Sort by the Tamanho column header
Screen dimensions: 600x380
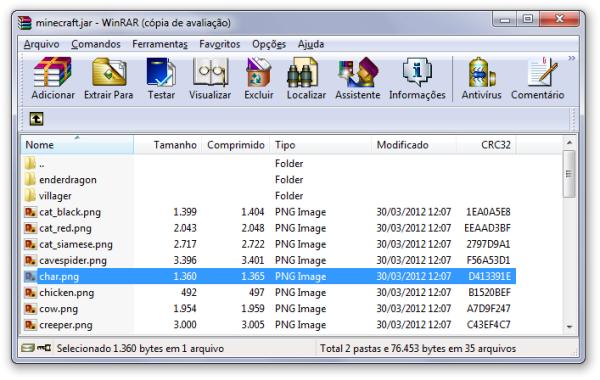pos(168,145)
